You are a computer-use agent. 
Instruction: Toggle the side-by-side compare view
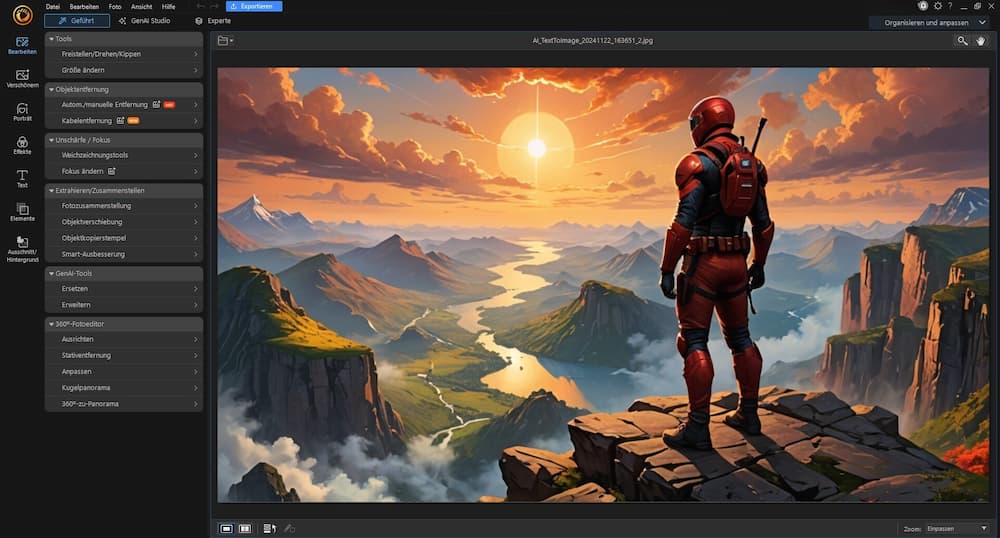(x=245, y=528)
